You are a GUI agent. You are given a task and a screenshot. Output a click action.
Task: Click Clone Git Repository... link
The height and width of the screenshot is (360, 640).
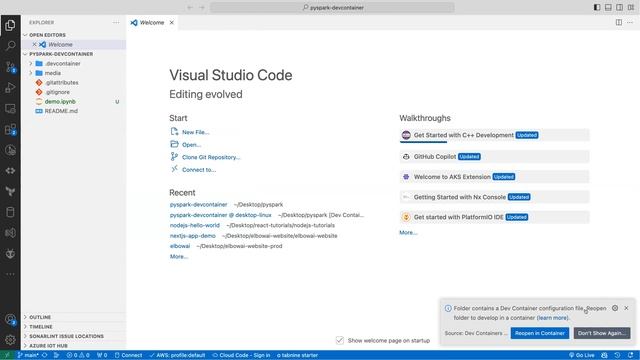click(211, 157)
